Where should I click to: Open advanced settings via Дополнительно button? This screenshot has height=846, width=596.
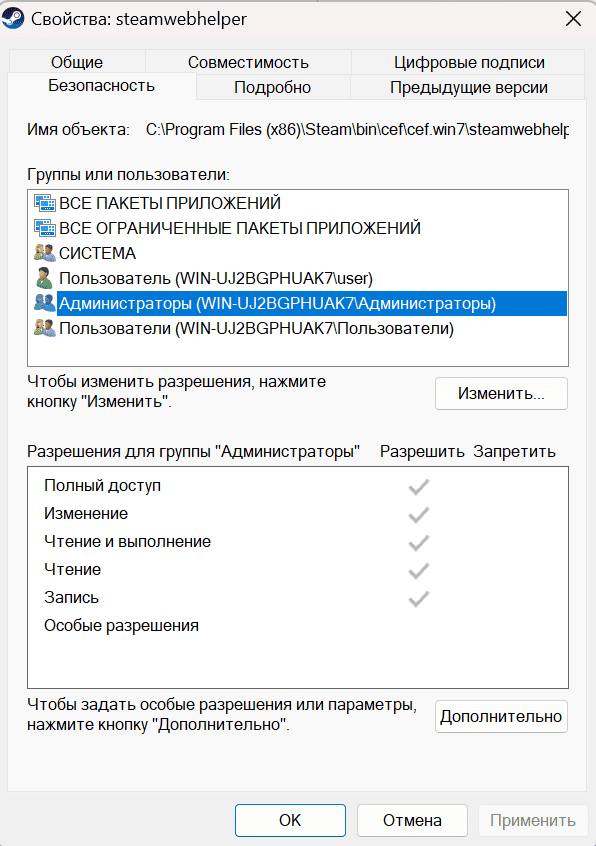click(x=501, y=717)
